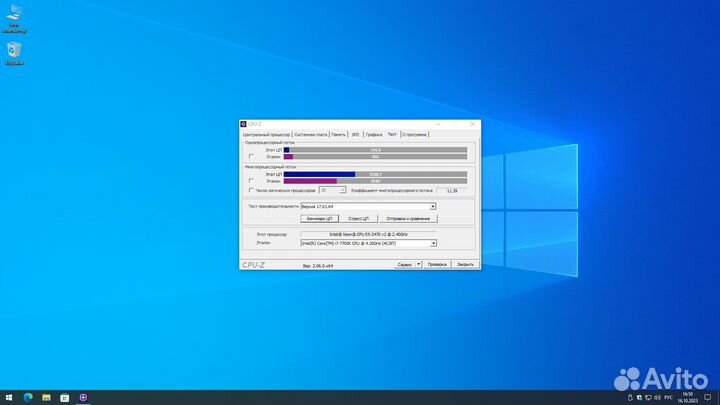Switch to the SPD tab
The height and width of the screenshot is (405, 720).
click(x=355, y=135)
